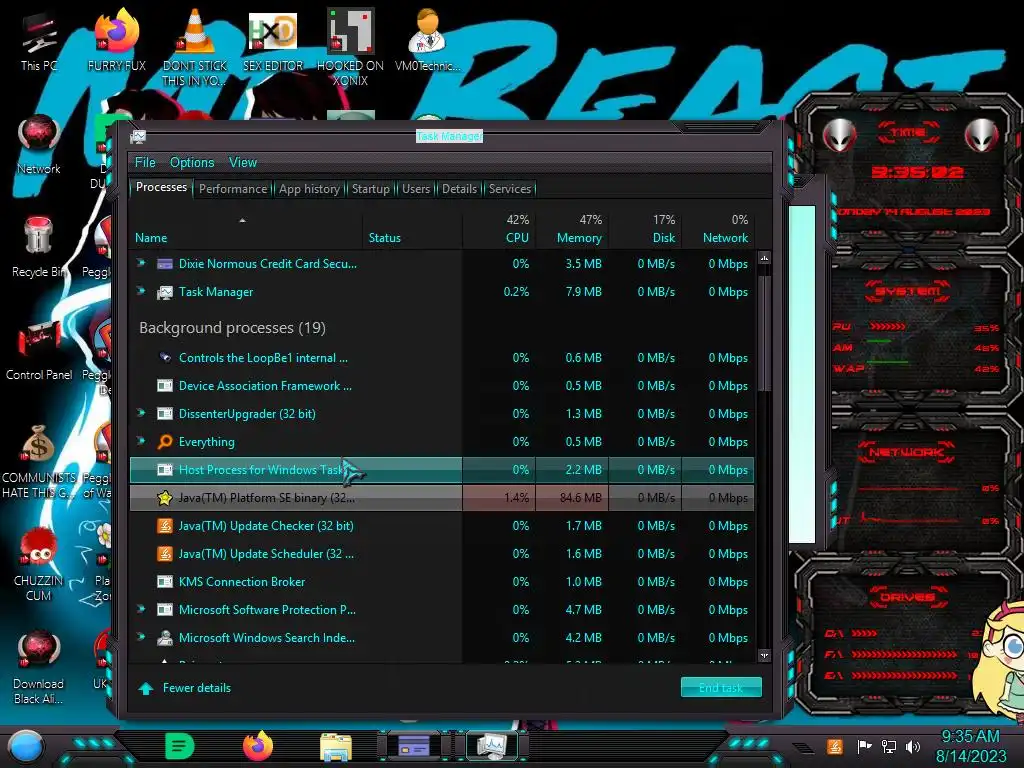
Task: Click the Java tray icon
Action: [x=835, y=746]
